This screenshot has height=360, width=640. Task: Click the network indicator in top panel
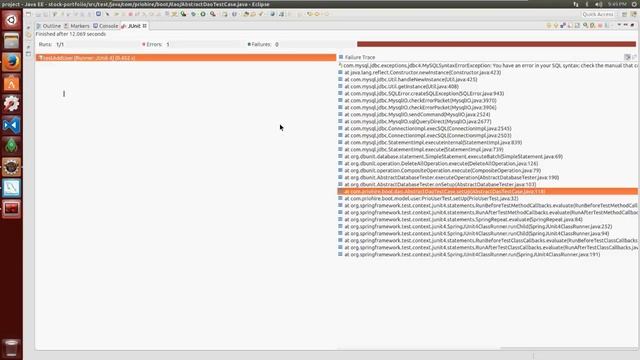pyautogui.click(x=576, y=4)
